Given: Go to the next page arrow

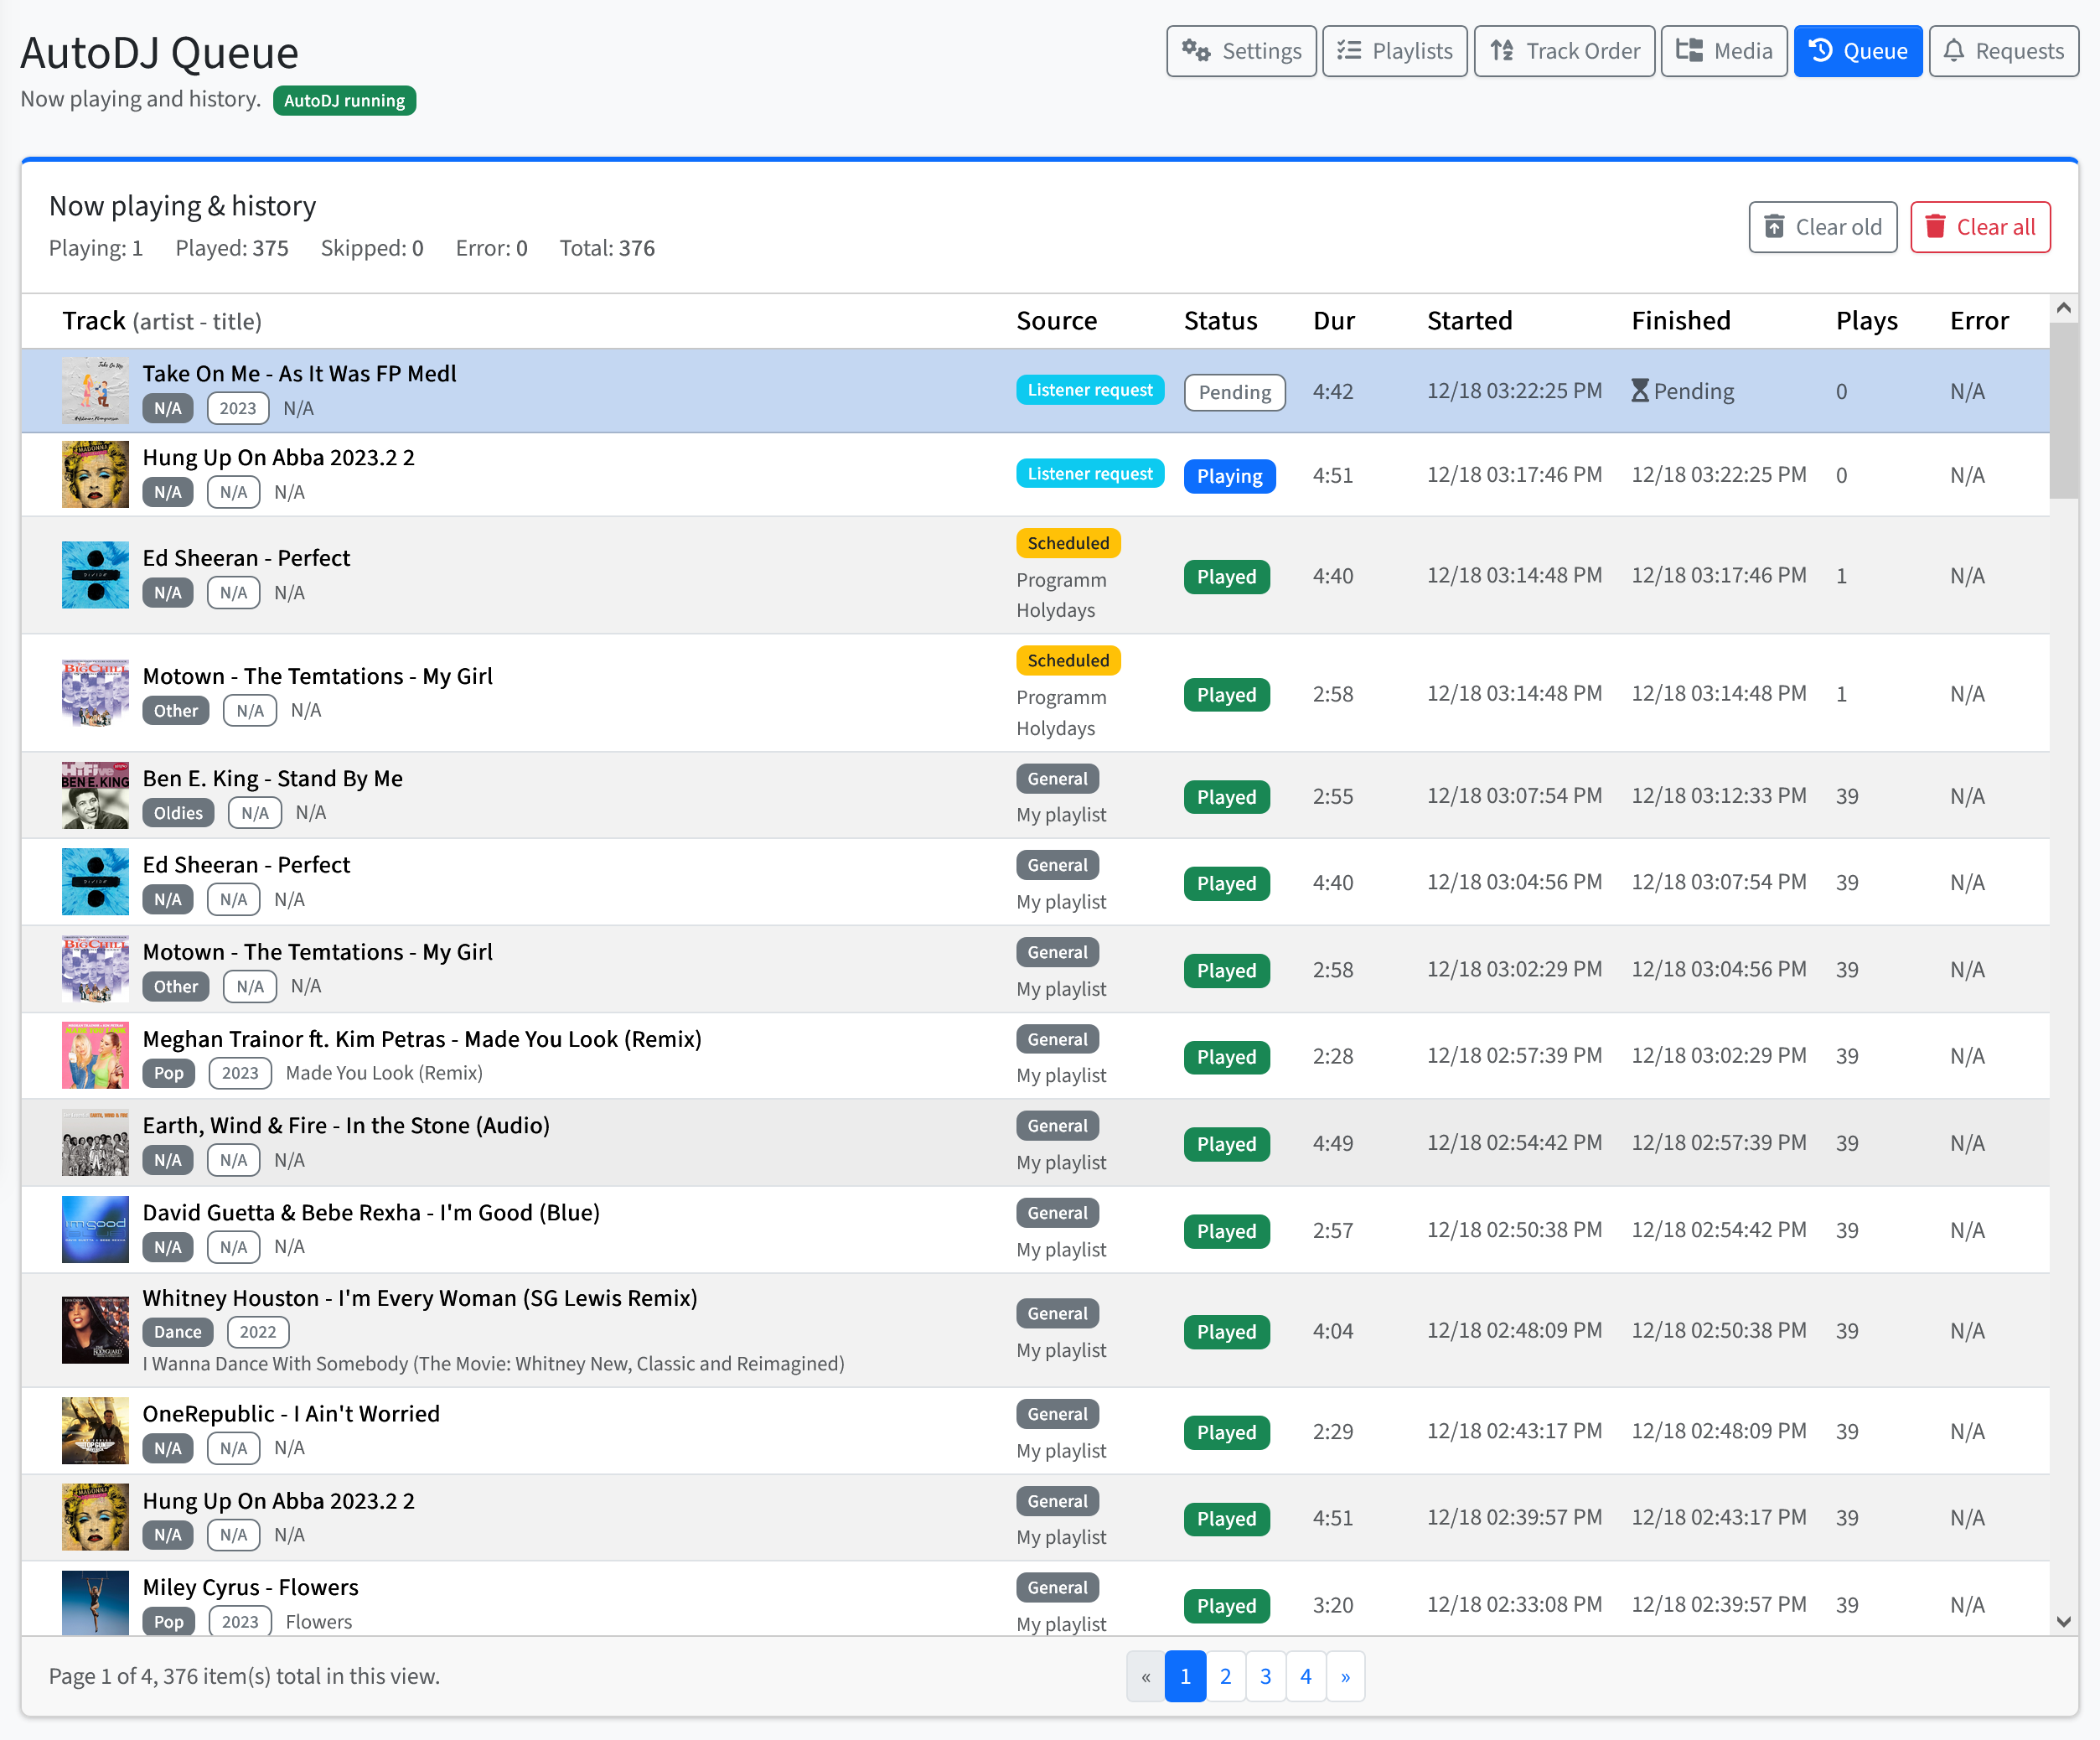Looking at the screenshot, I should click(1345, 1676).
